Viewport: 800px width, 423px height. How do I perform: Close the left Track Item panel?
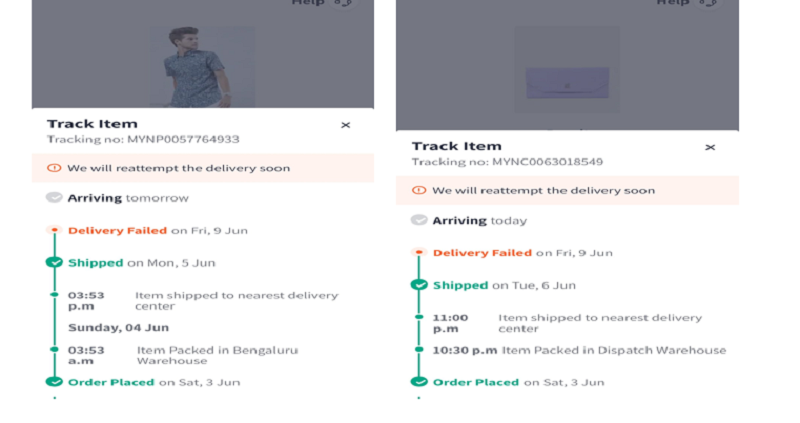(x=345, y=125)
